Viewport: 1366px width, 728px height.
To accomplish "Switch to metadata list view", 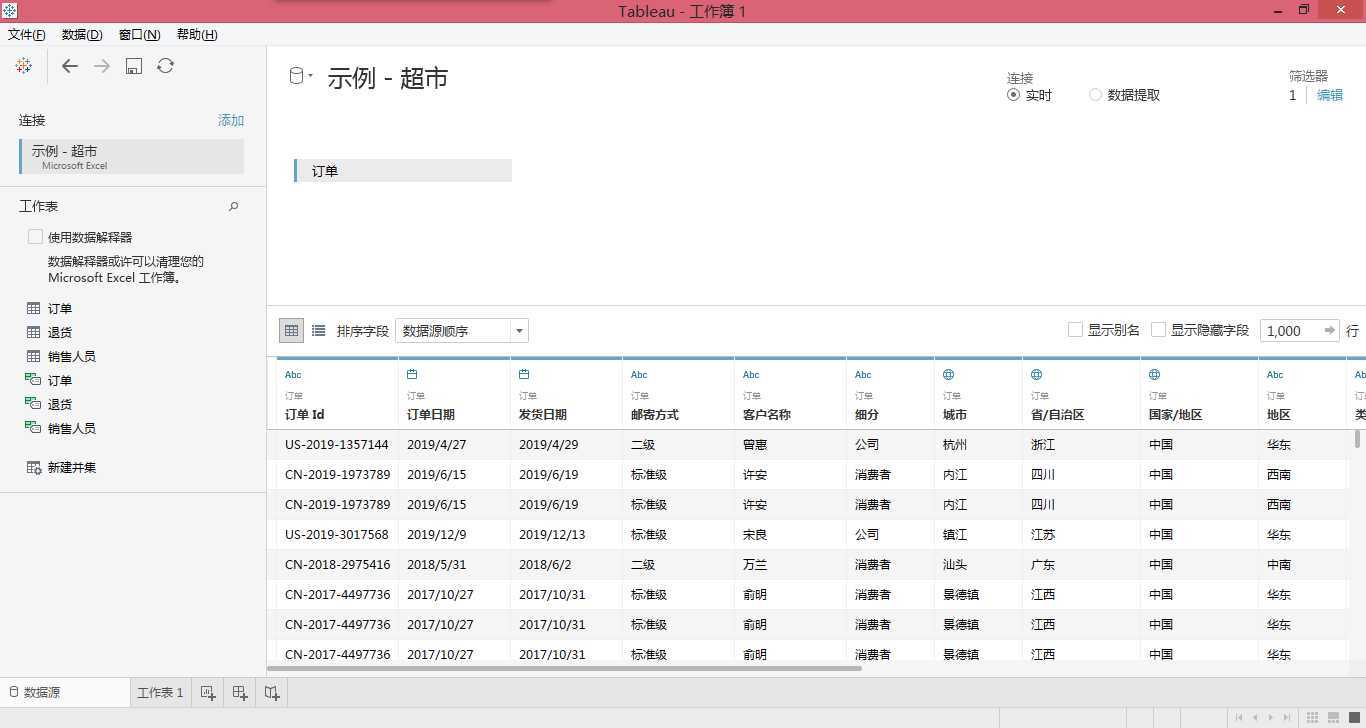I will pos(318,330).
